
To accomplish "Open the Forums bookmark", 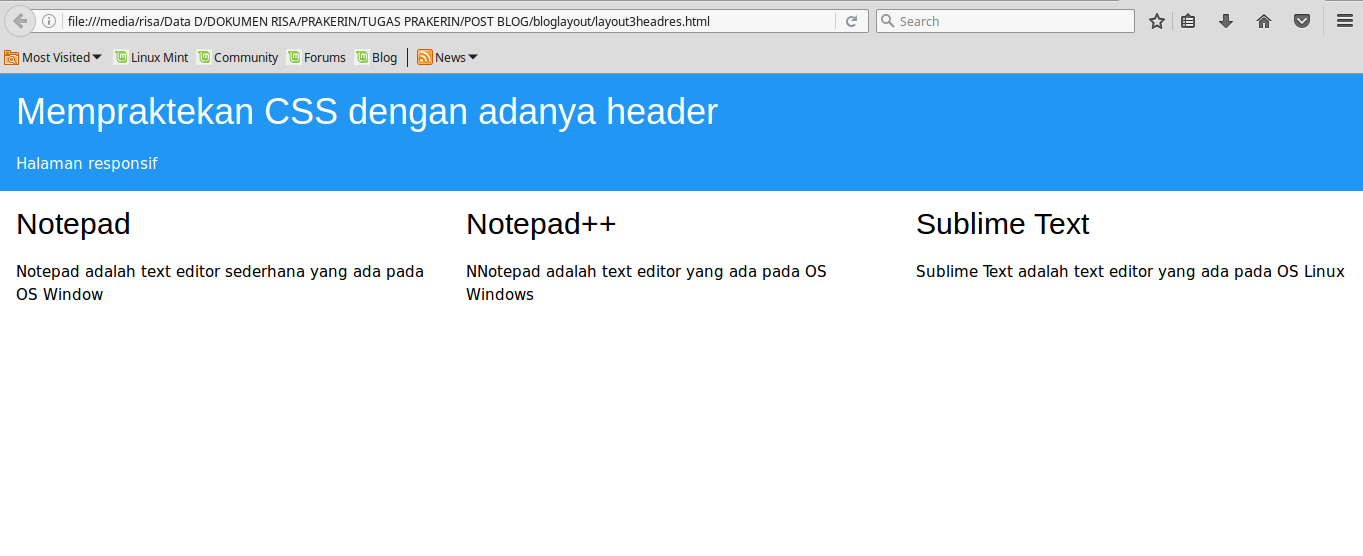I will 316,57.
